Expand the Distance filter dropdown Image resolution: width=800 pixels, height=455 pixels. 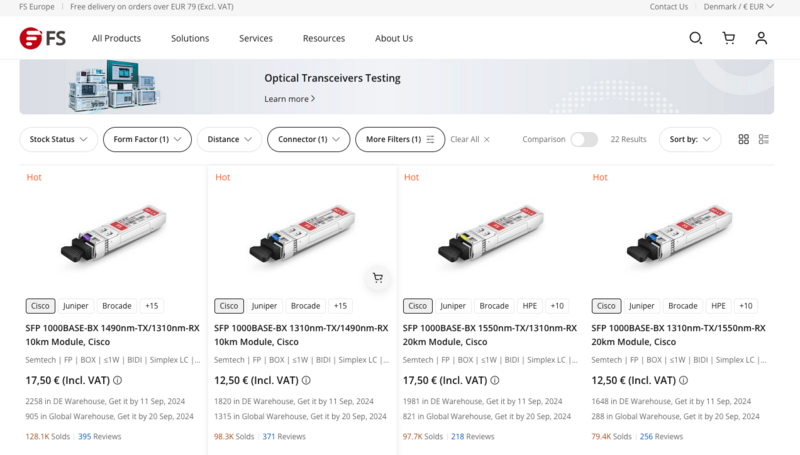[229, 139]
